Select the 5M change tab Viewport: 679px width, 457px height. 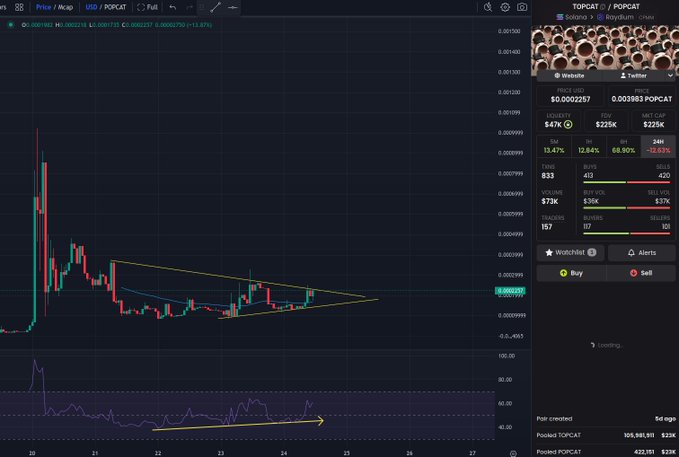click(x=554, y=146)
